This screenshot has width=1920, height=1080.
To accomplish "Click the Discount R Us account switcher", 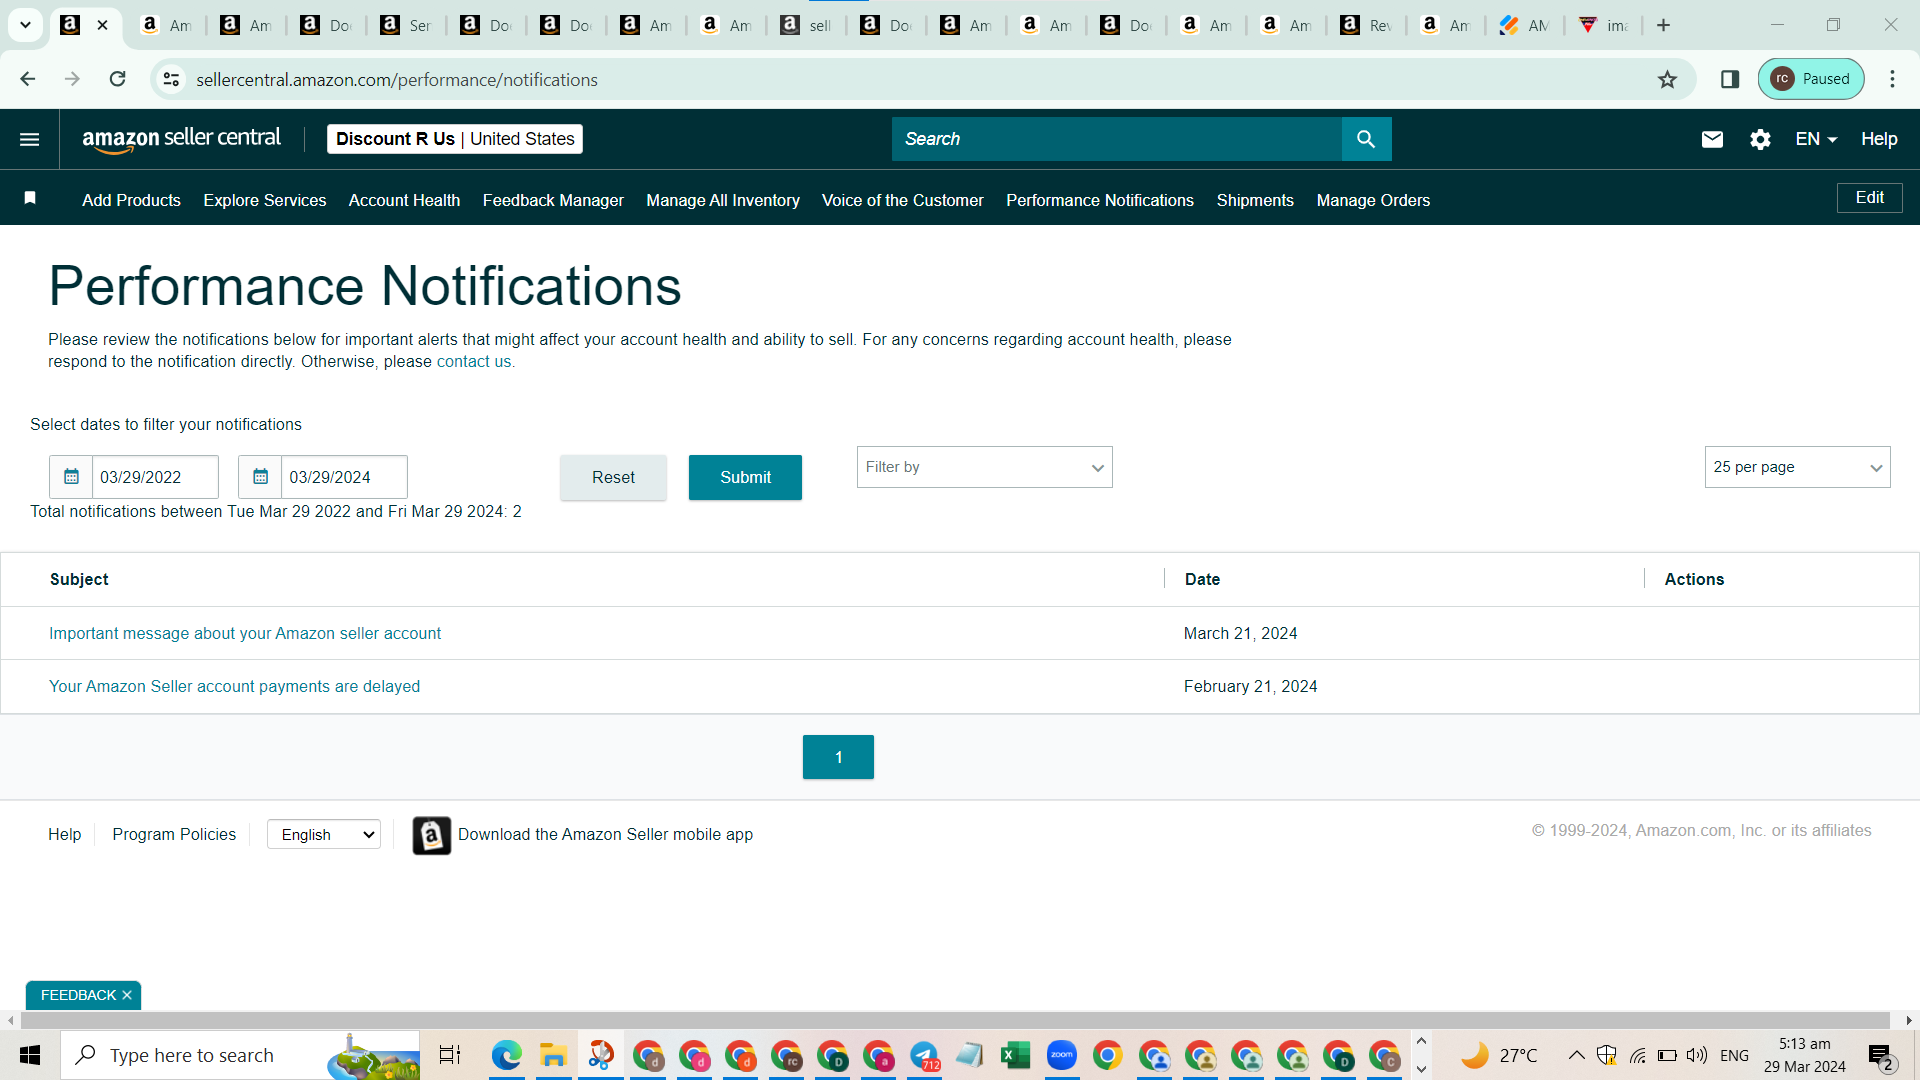I will pyautogui.click(x=455, y=139).
